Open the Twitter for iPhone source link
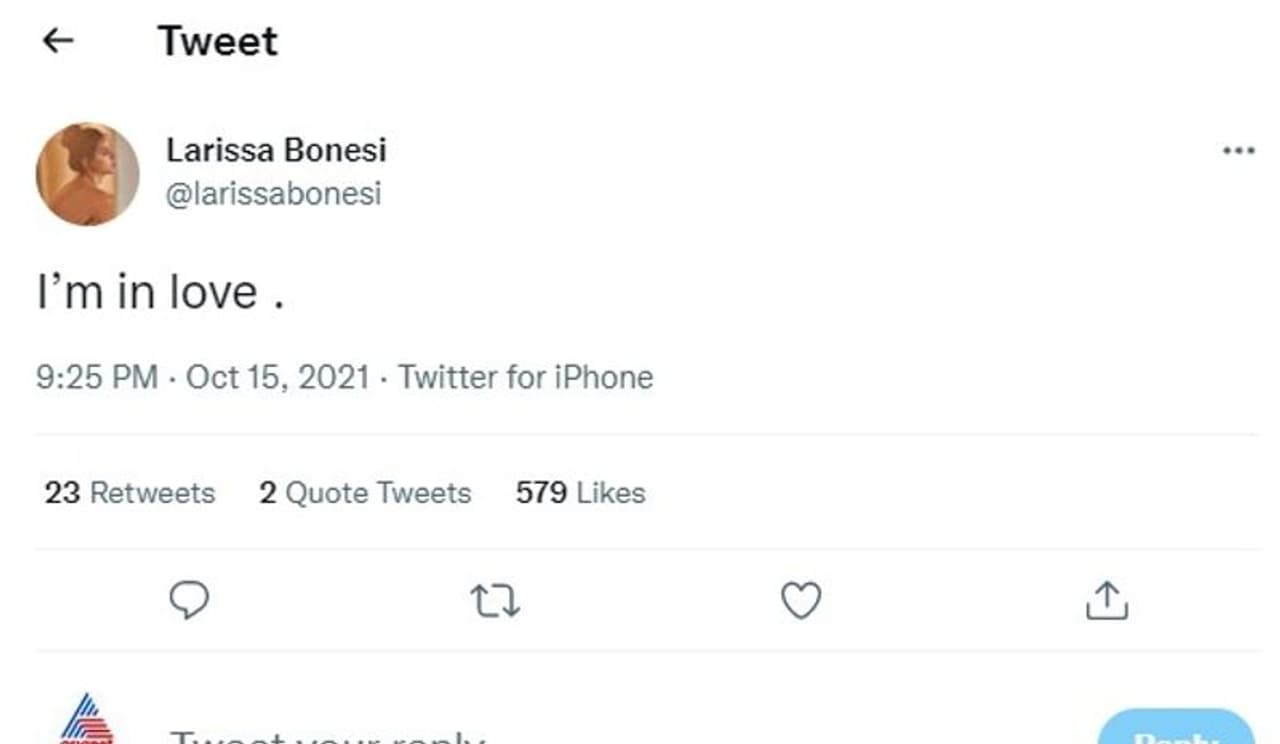Screen dimensions: 1280x744 (x=525, y=377)
